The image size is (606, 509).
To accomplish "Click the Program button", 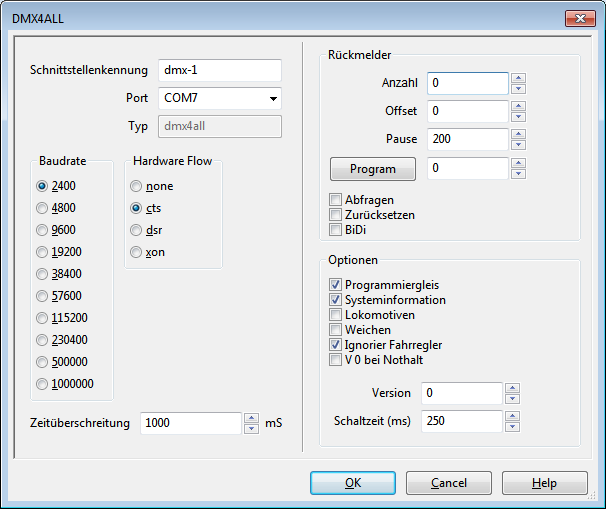I will click(x=372, y=169).
